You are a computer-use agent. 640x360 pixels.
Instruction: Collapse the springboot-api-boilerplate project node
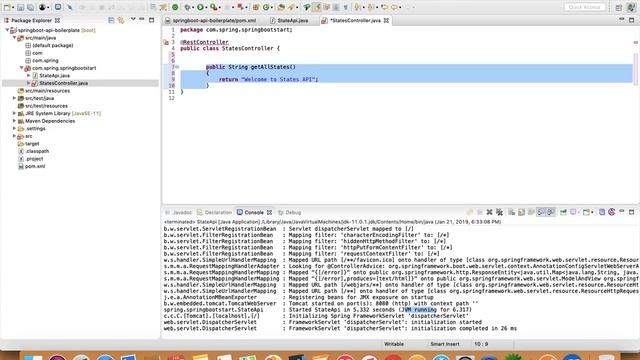pos(7,30)
